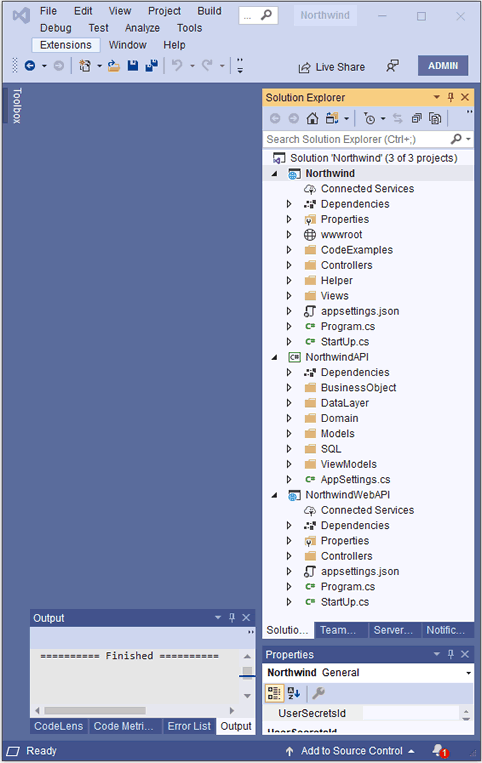Toggle auto-hide pin on Solution Explorer
This screenshot has width=482, height=763.
pos(450,97)
